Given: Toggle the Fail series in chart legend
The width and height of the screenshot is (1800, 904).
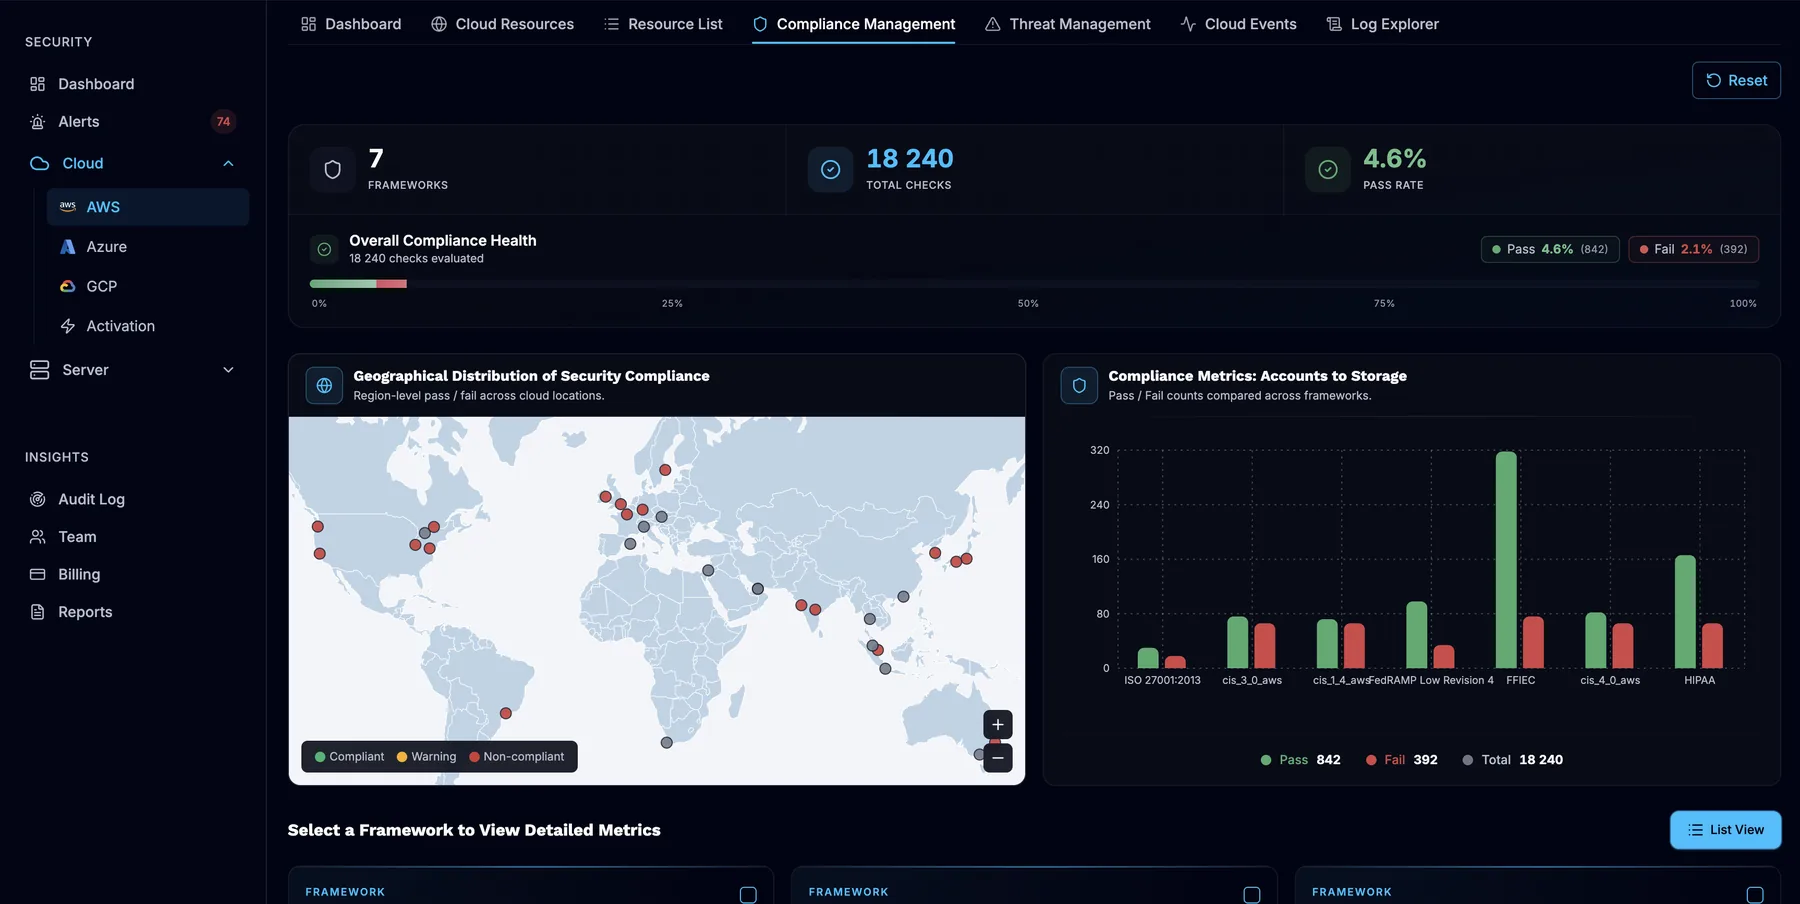Looking at the screenshot, I should 1402,760.
